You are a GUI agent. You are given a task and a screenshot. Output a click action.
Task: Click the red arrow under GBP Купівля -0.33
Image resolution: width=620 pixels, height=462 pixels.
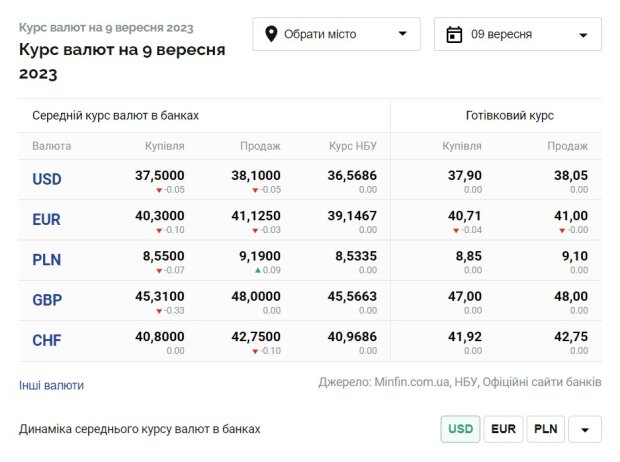point(159,311)
